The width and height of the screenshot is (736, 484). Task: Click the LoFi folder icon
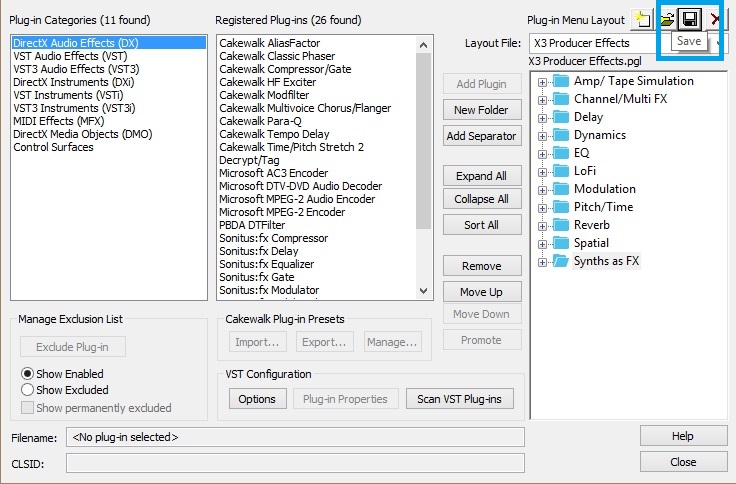561,171
